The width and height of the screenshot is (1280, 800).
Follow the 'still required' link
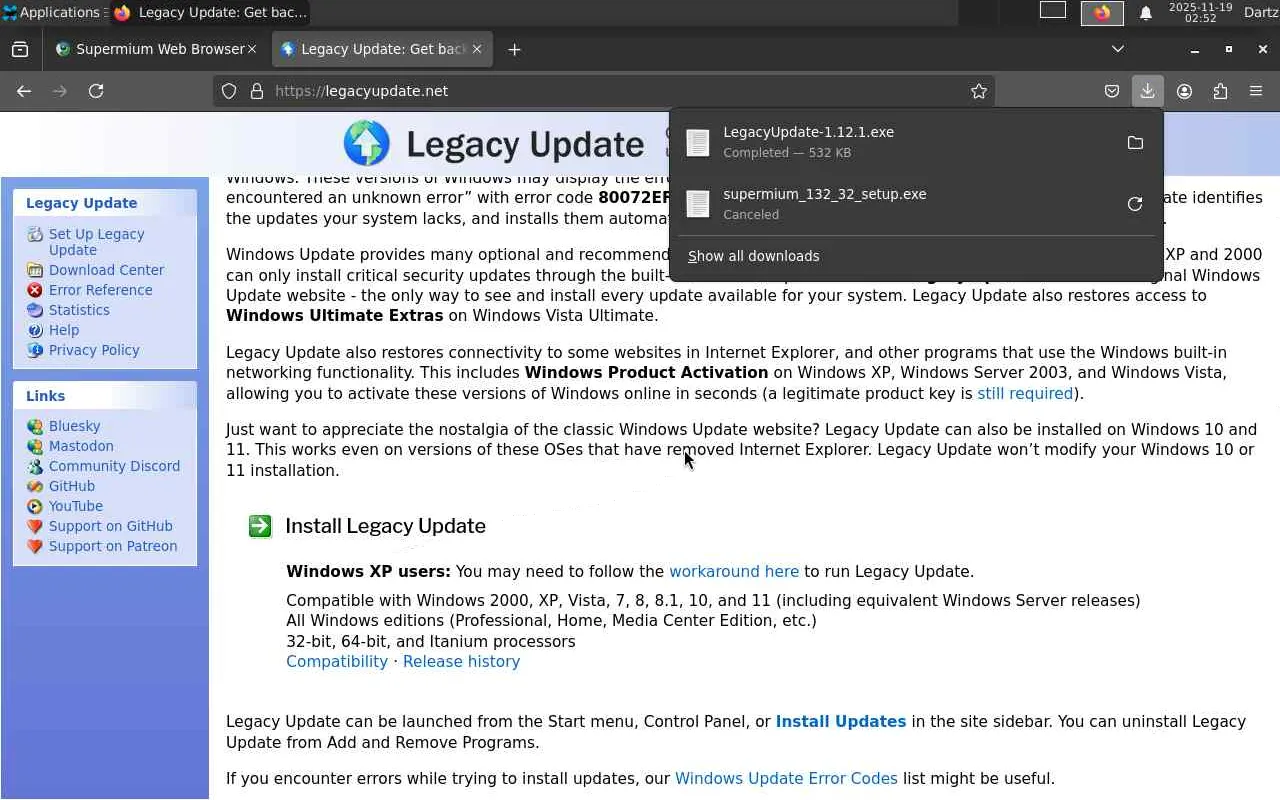click(x=1025, y=394)
